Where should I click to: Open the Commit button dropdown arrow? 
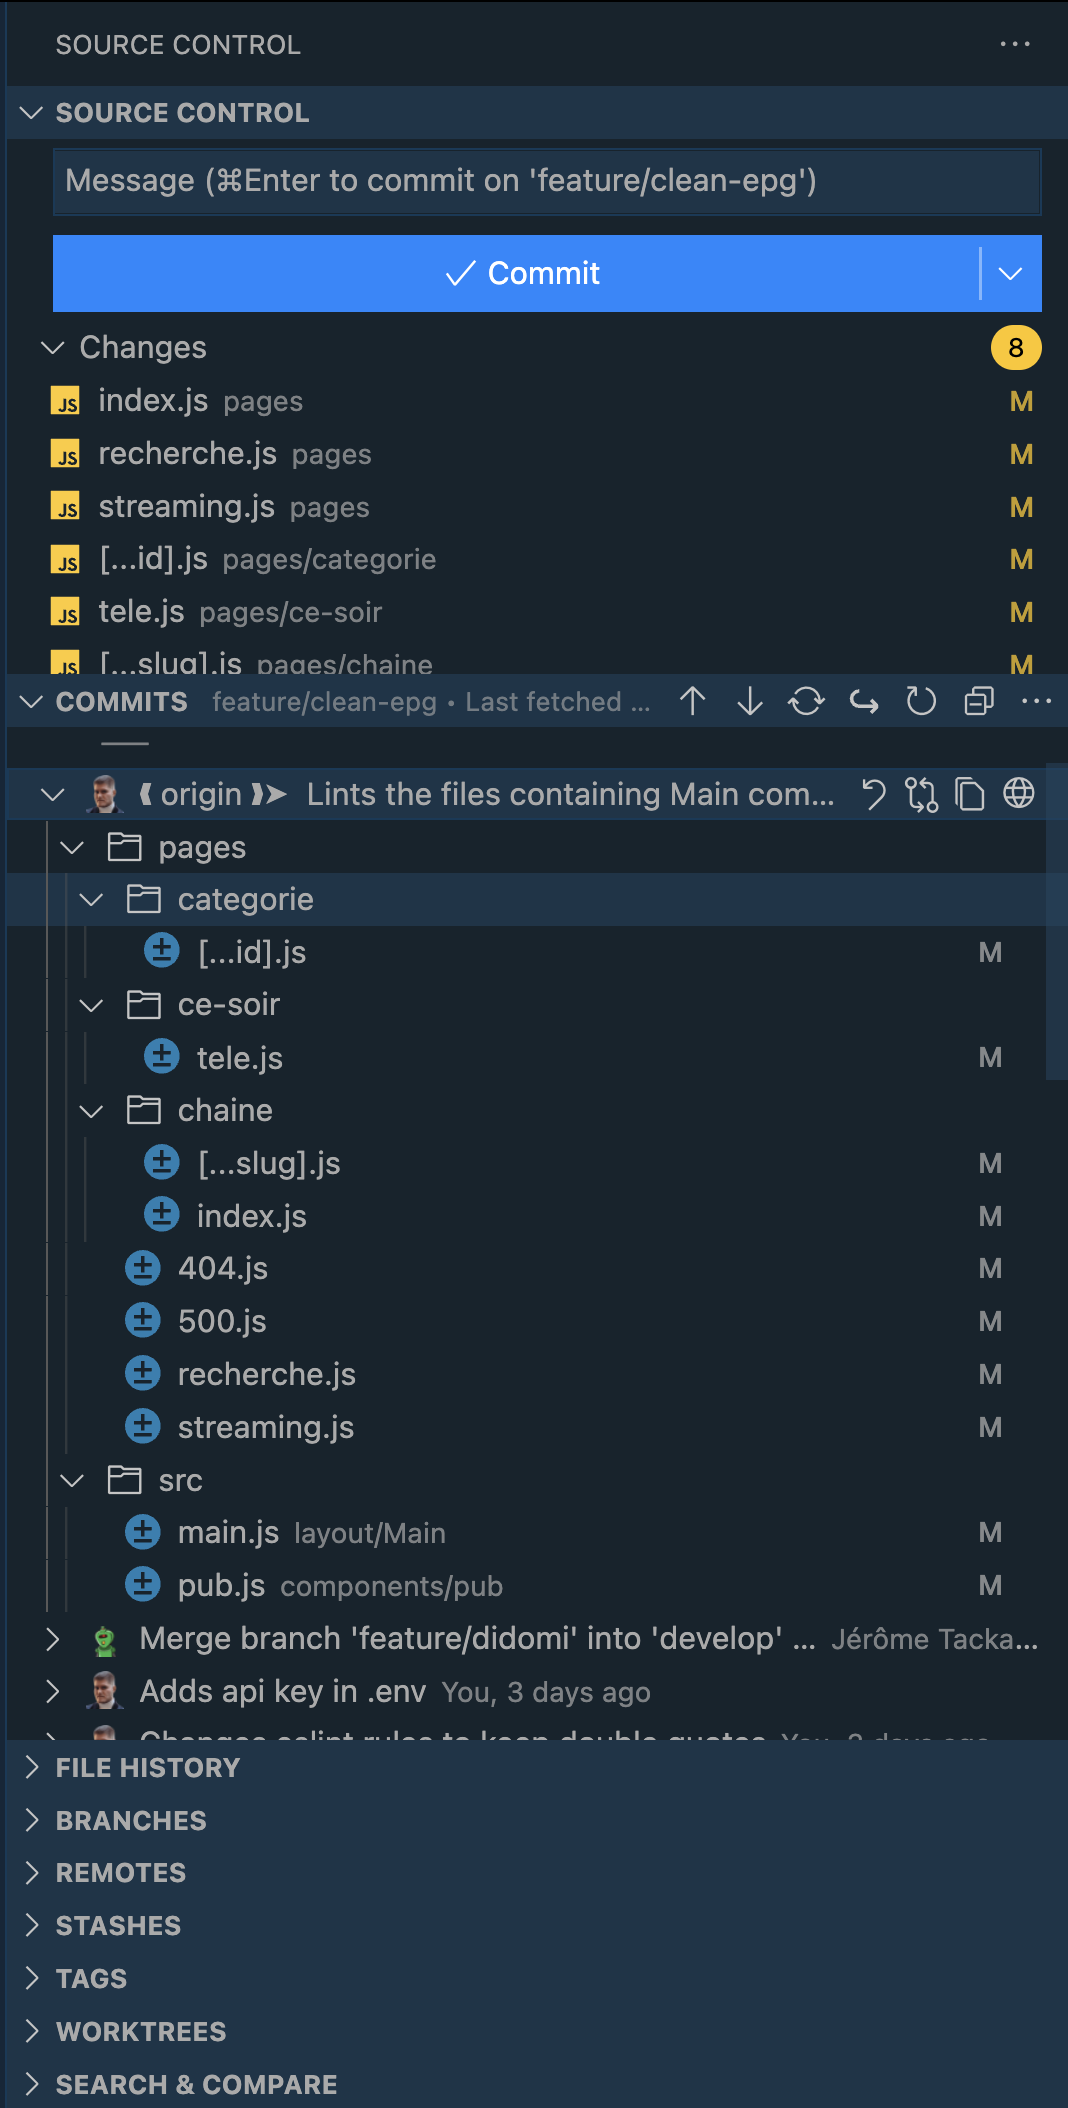[1010, 273]
